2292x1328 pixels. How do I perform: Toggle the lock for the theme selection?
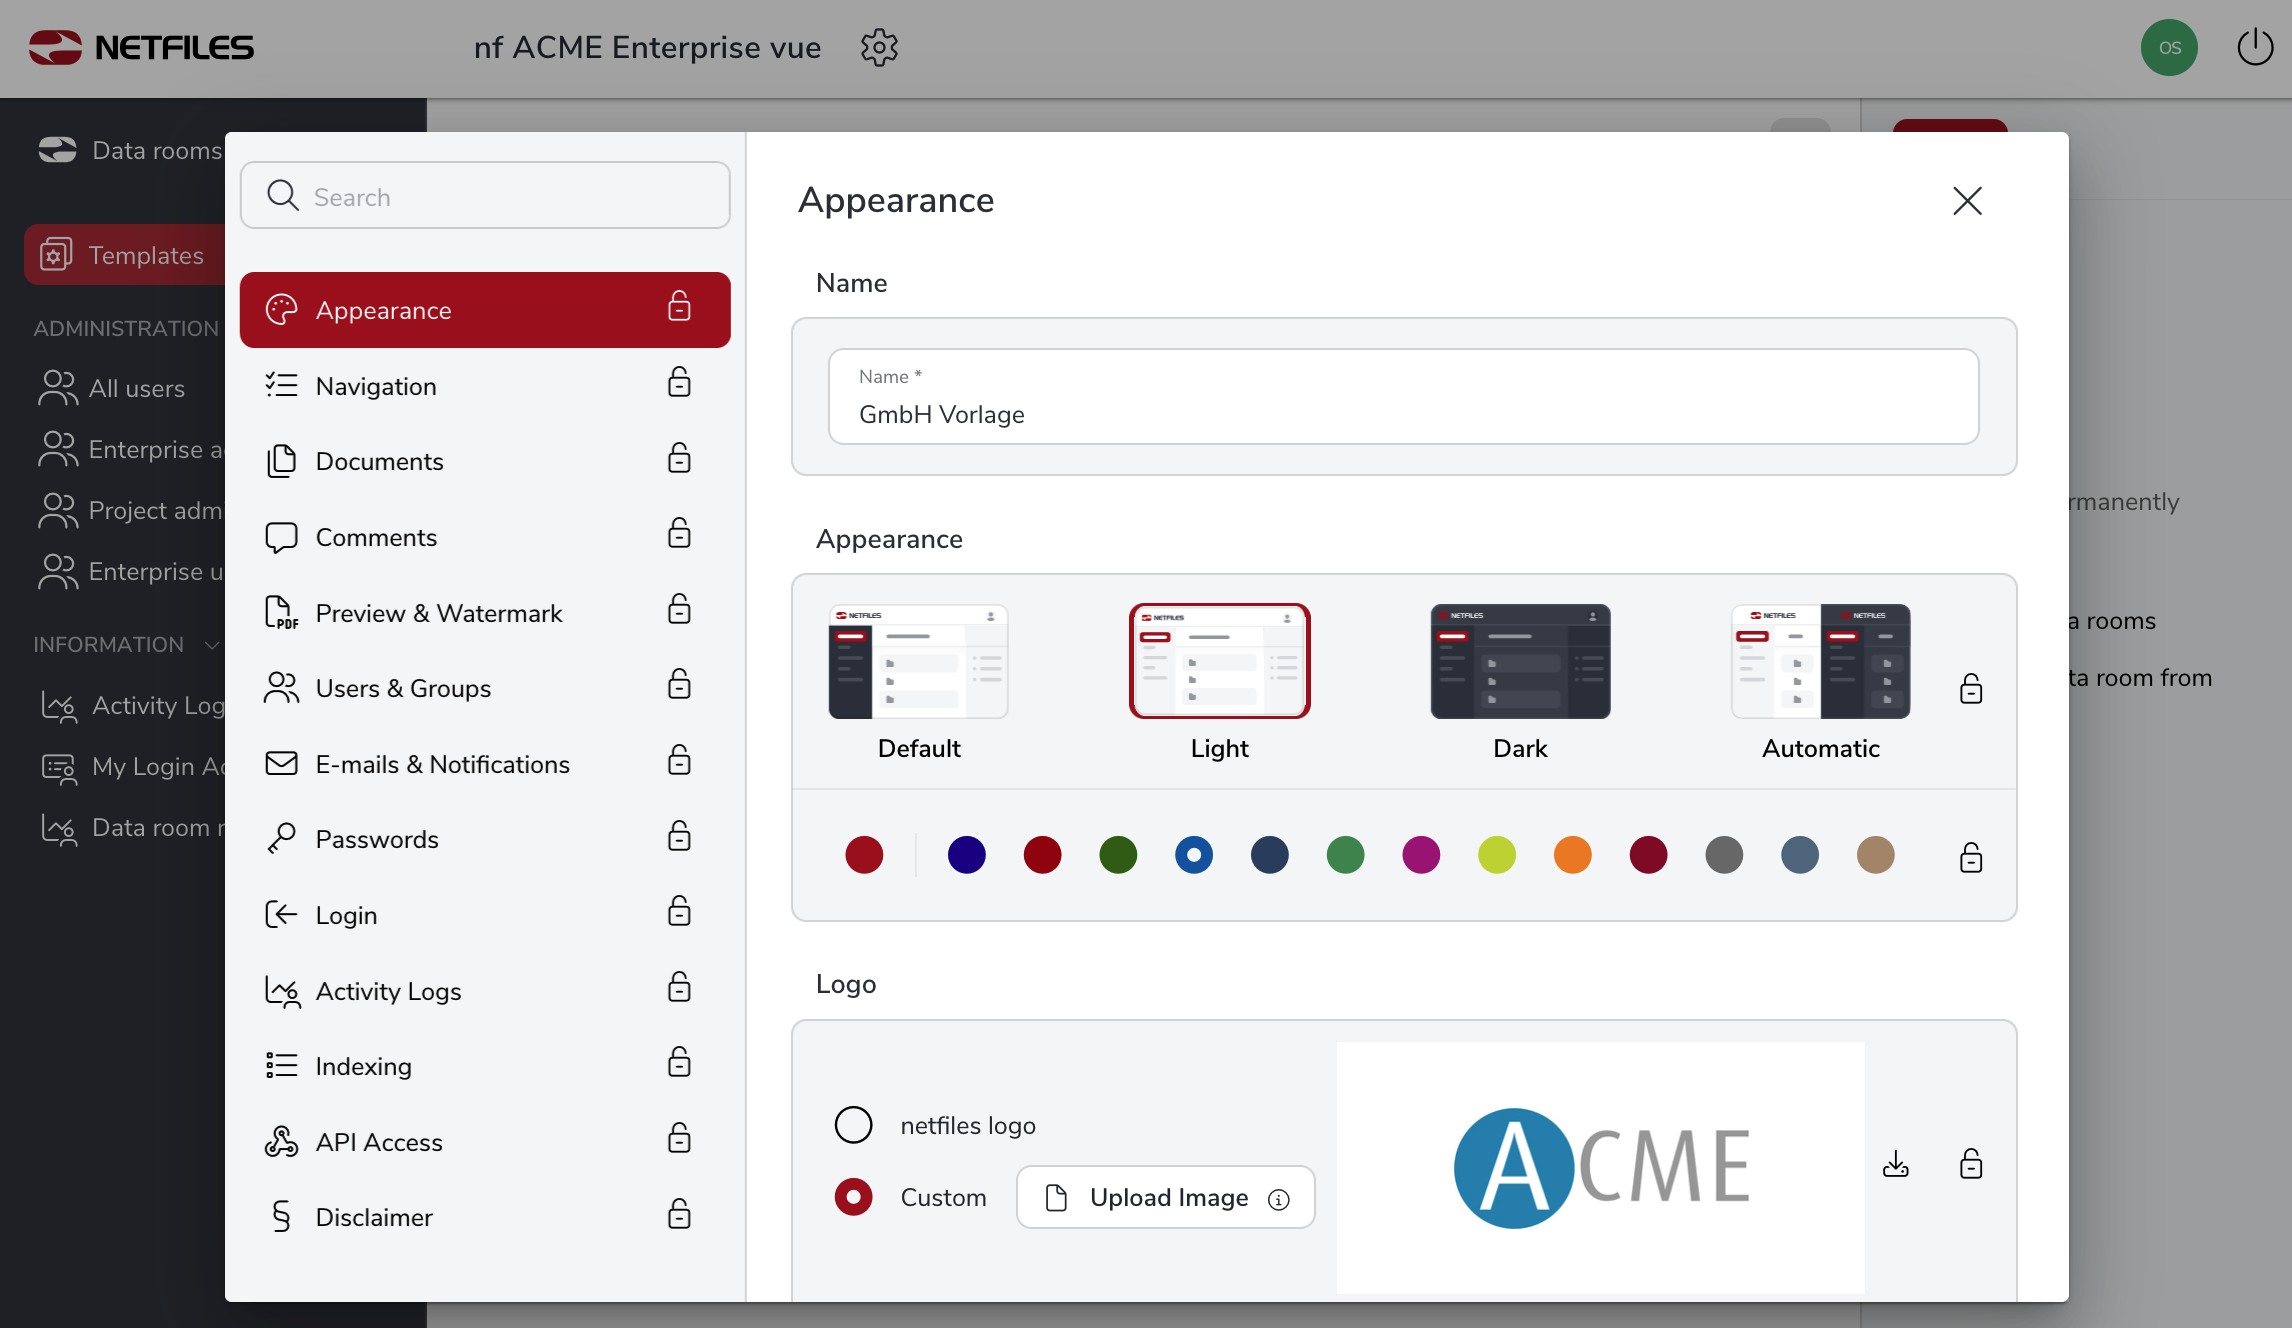point(1970,689)
